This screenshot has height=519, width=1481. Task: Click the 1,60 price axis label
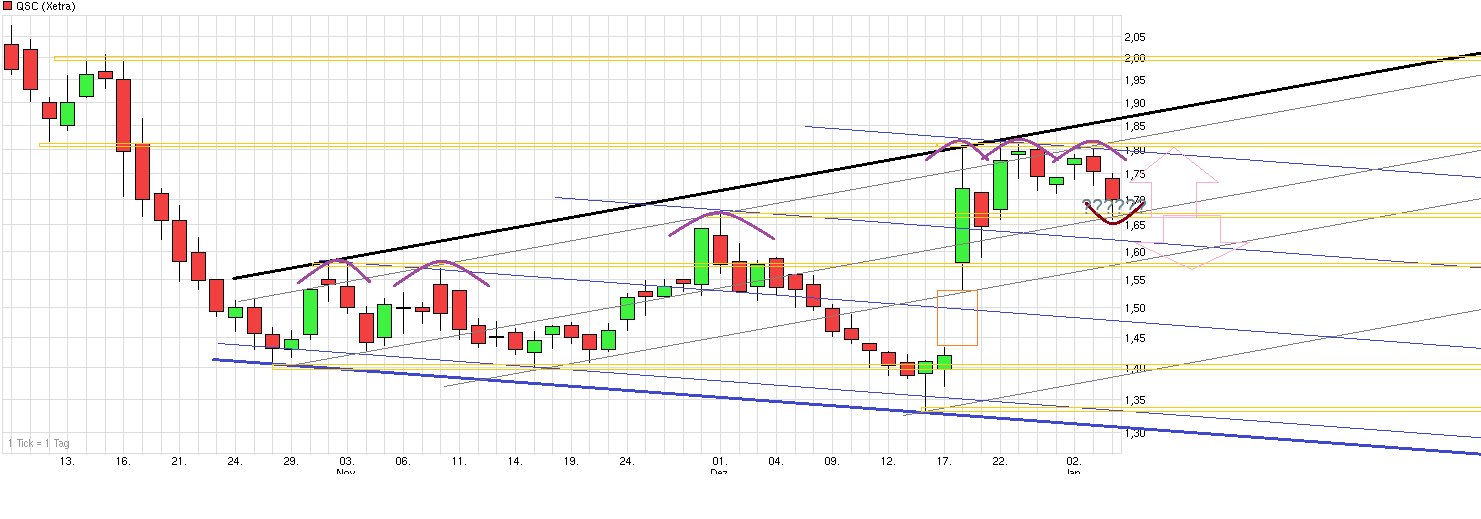click(1136, 253)
